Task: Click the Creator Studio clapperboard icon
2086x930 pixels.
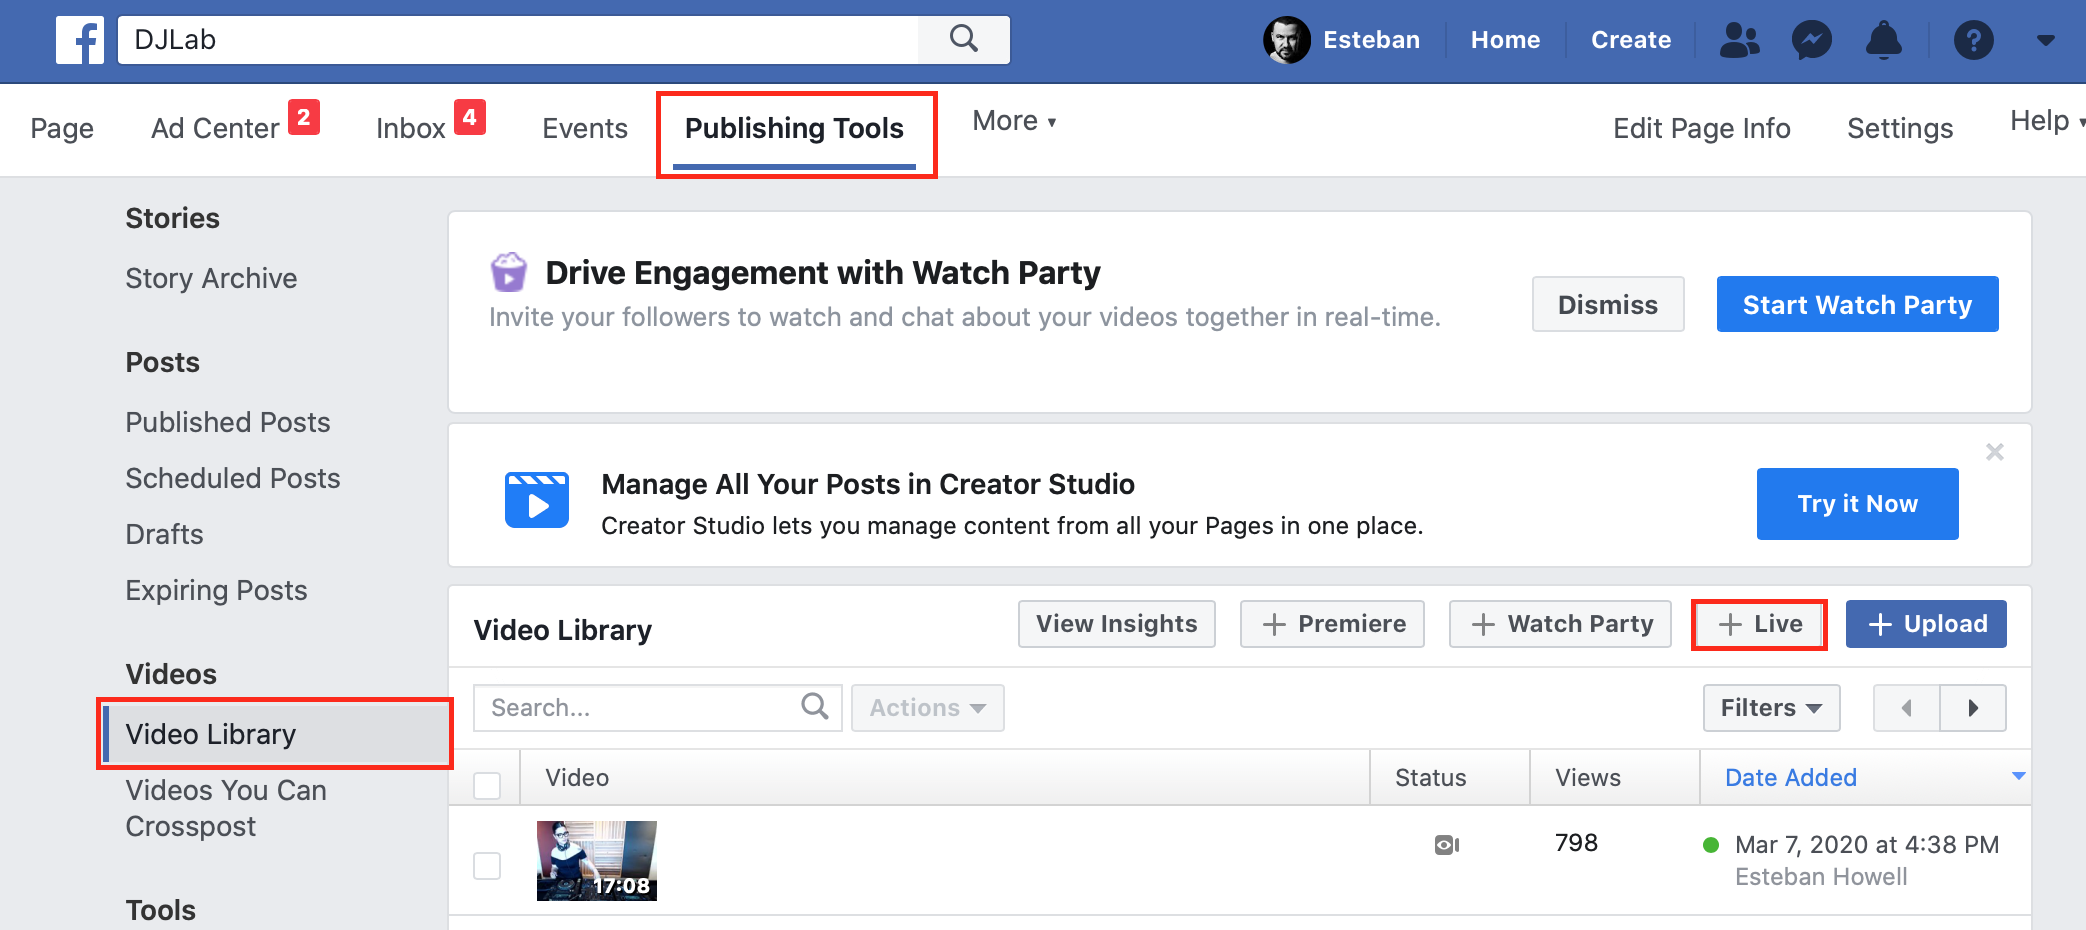Action: coord(536,499)
